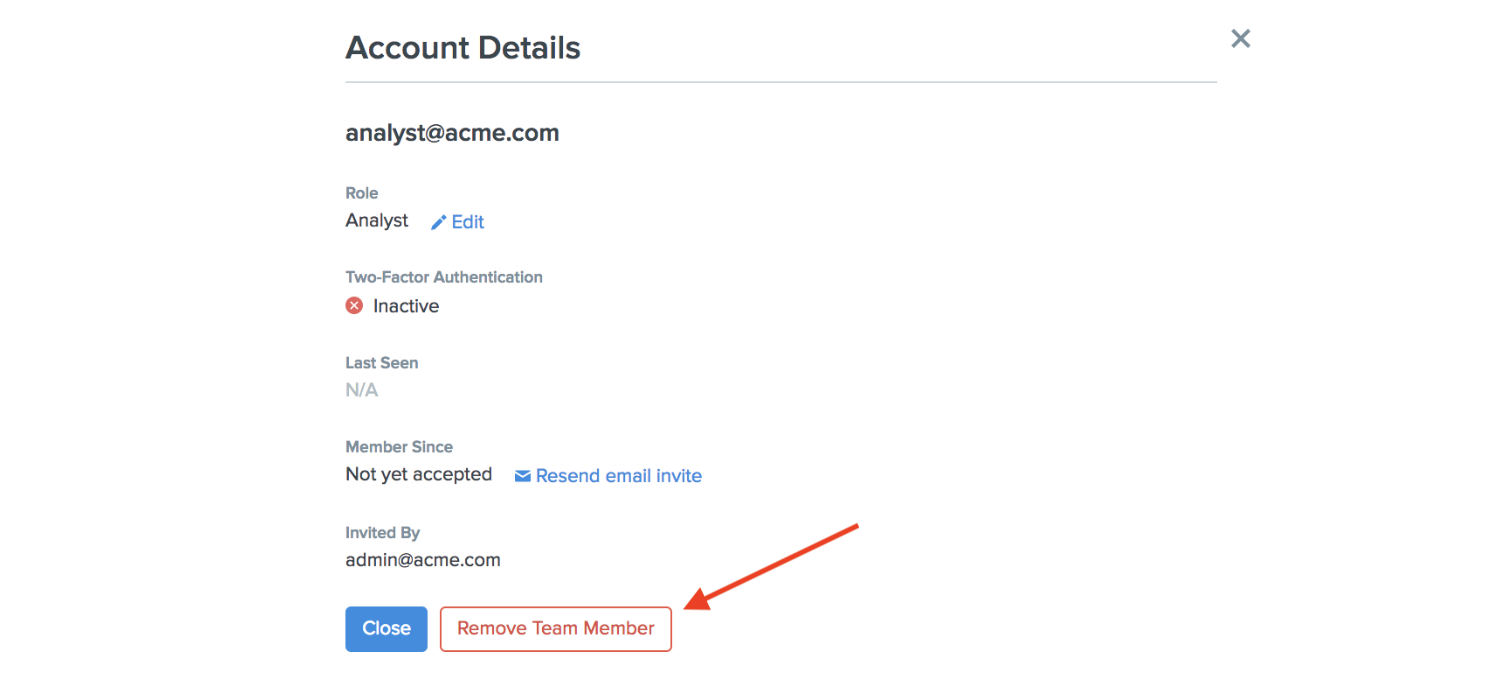This screenshot has width=1506, height=680.
Task: Select the Inactive status text
Action: (406, 306)
